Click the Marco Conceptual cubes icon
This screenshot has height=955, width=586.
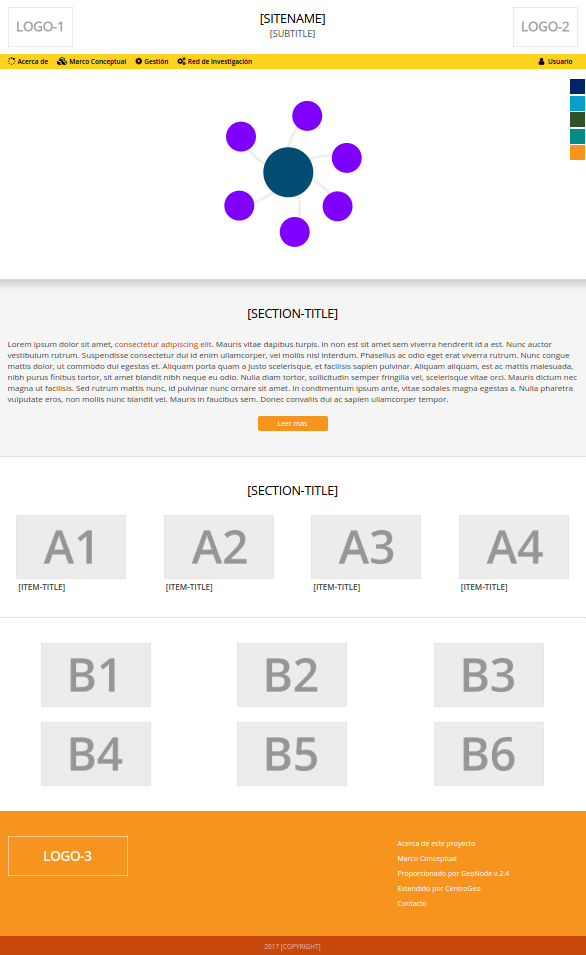(x=62, y=62)
